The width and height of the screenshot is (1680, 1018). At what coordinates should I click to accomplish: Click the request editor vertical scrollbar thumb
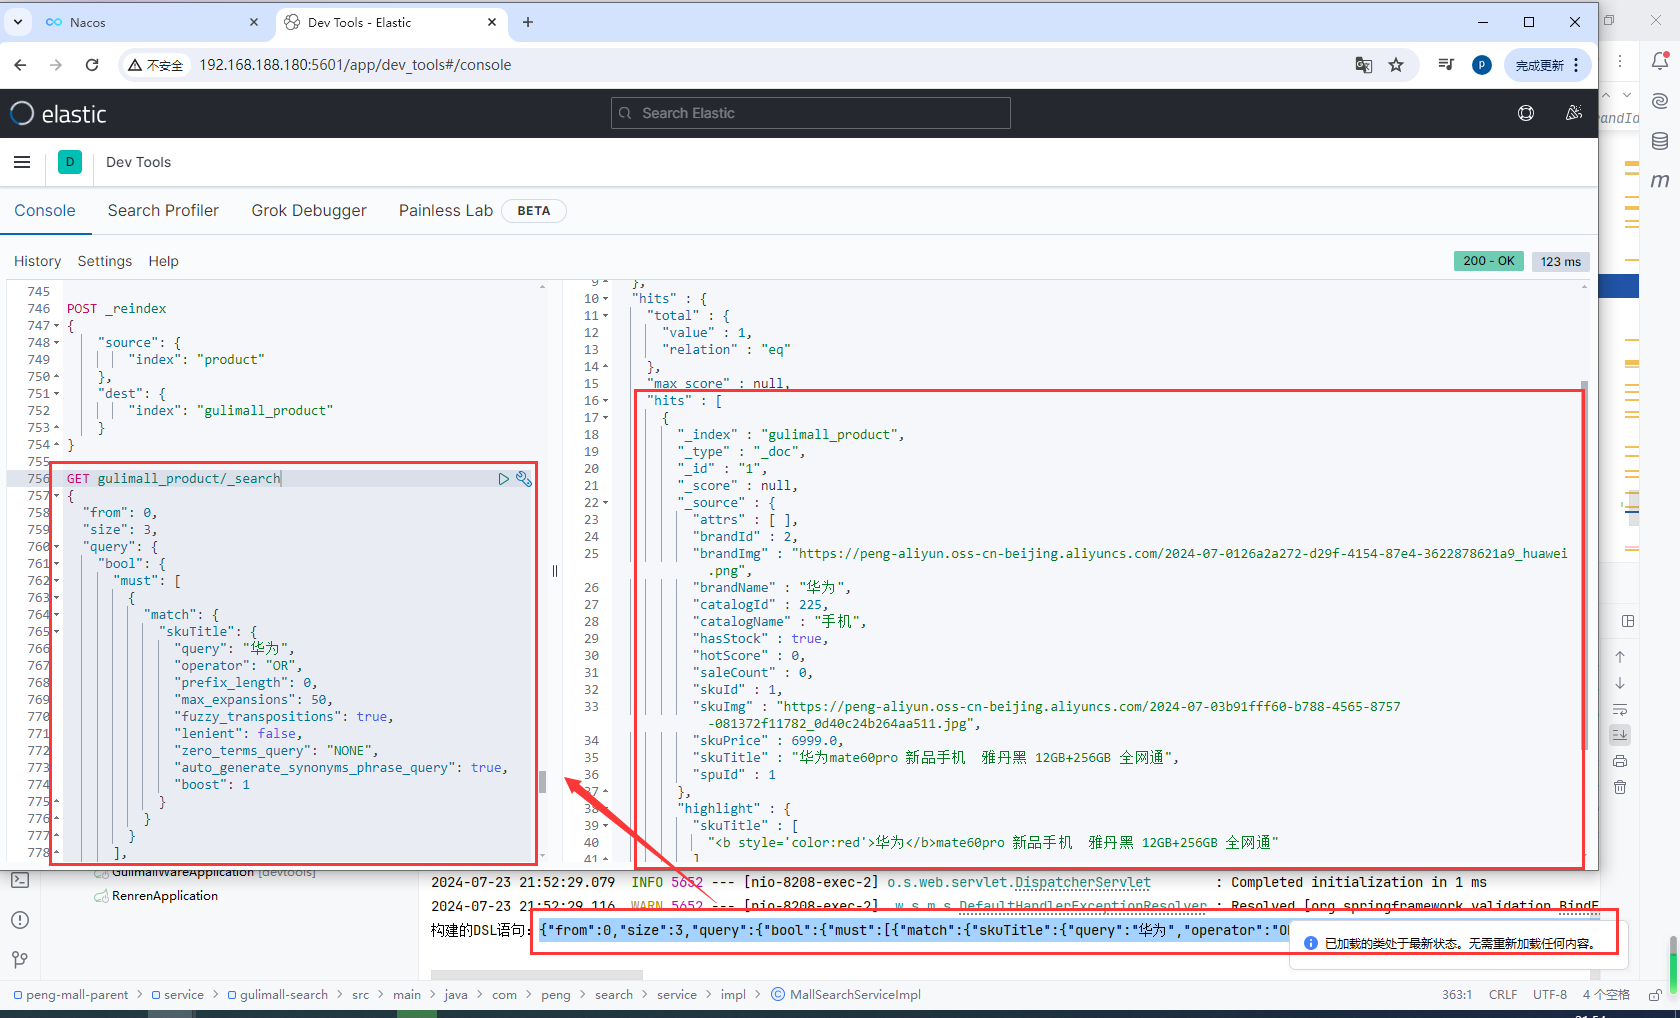(x=542, y=781)
